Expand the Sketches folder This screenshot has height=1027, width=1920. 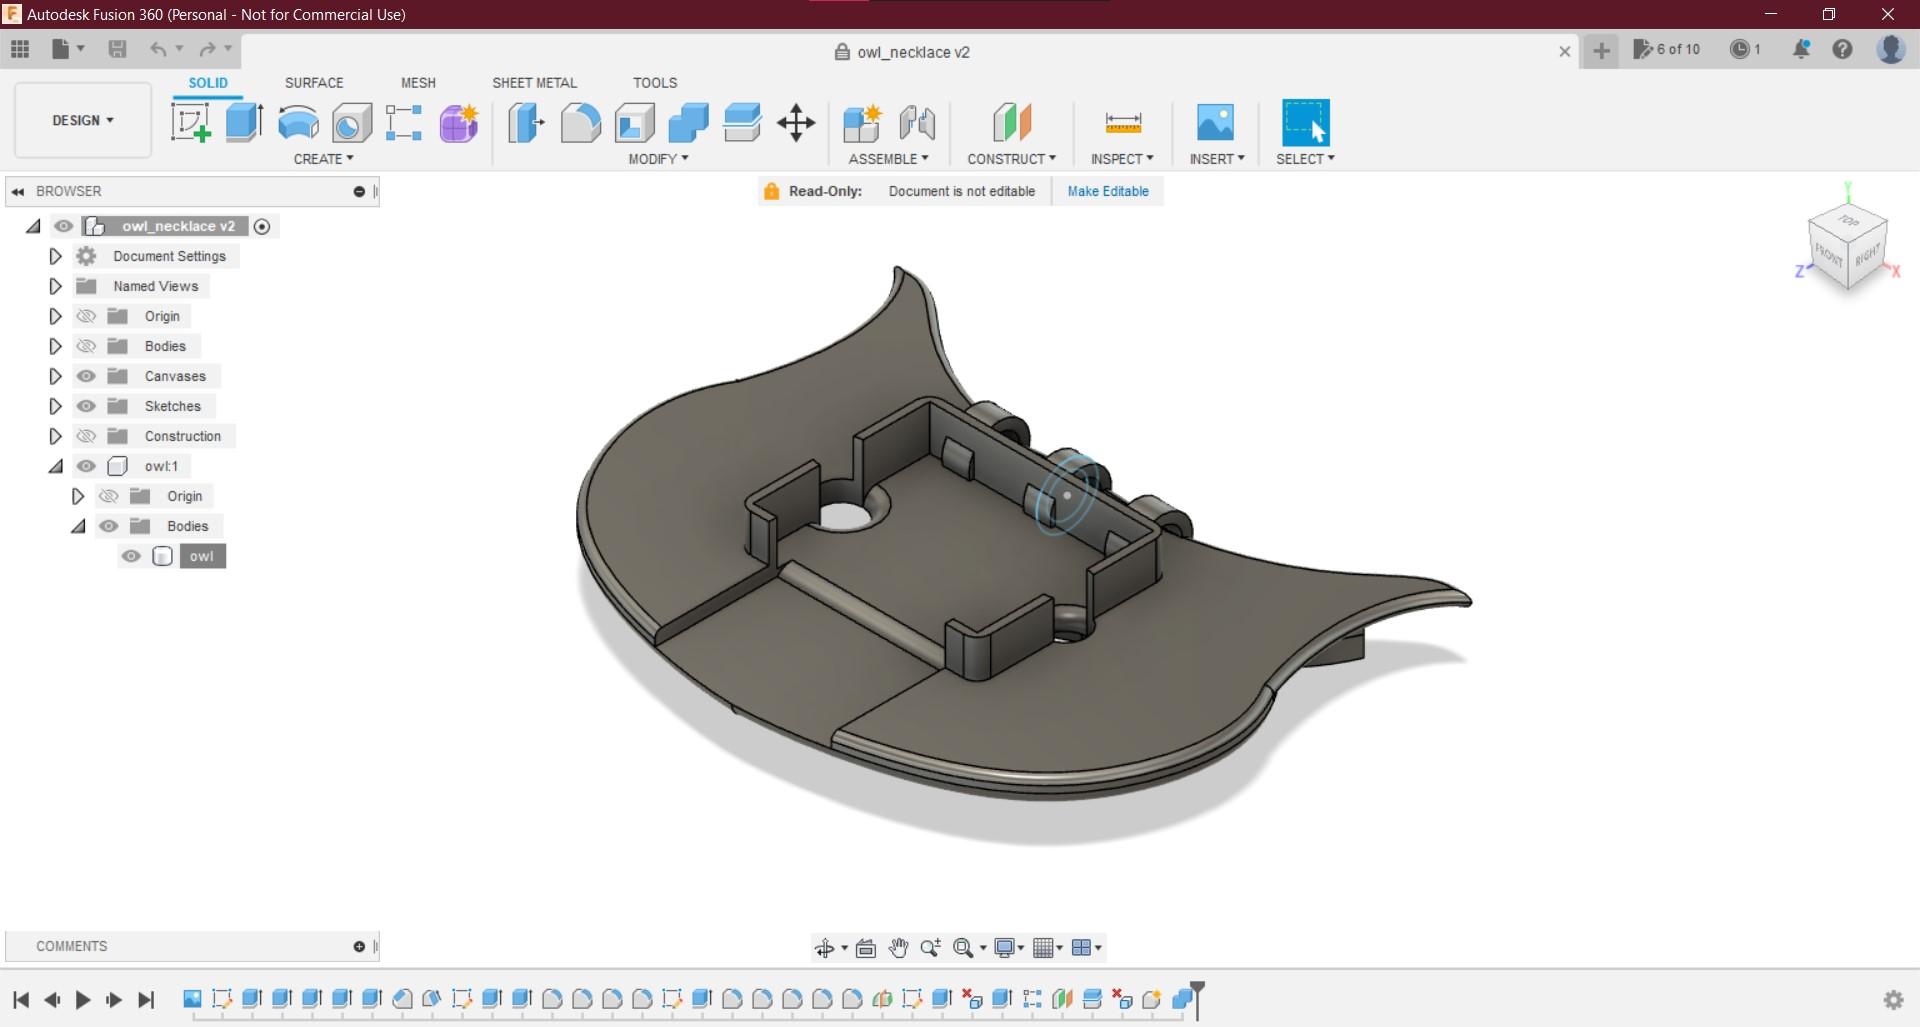pyautogui.click(x=55, y=406)
